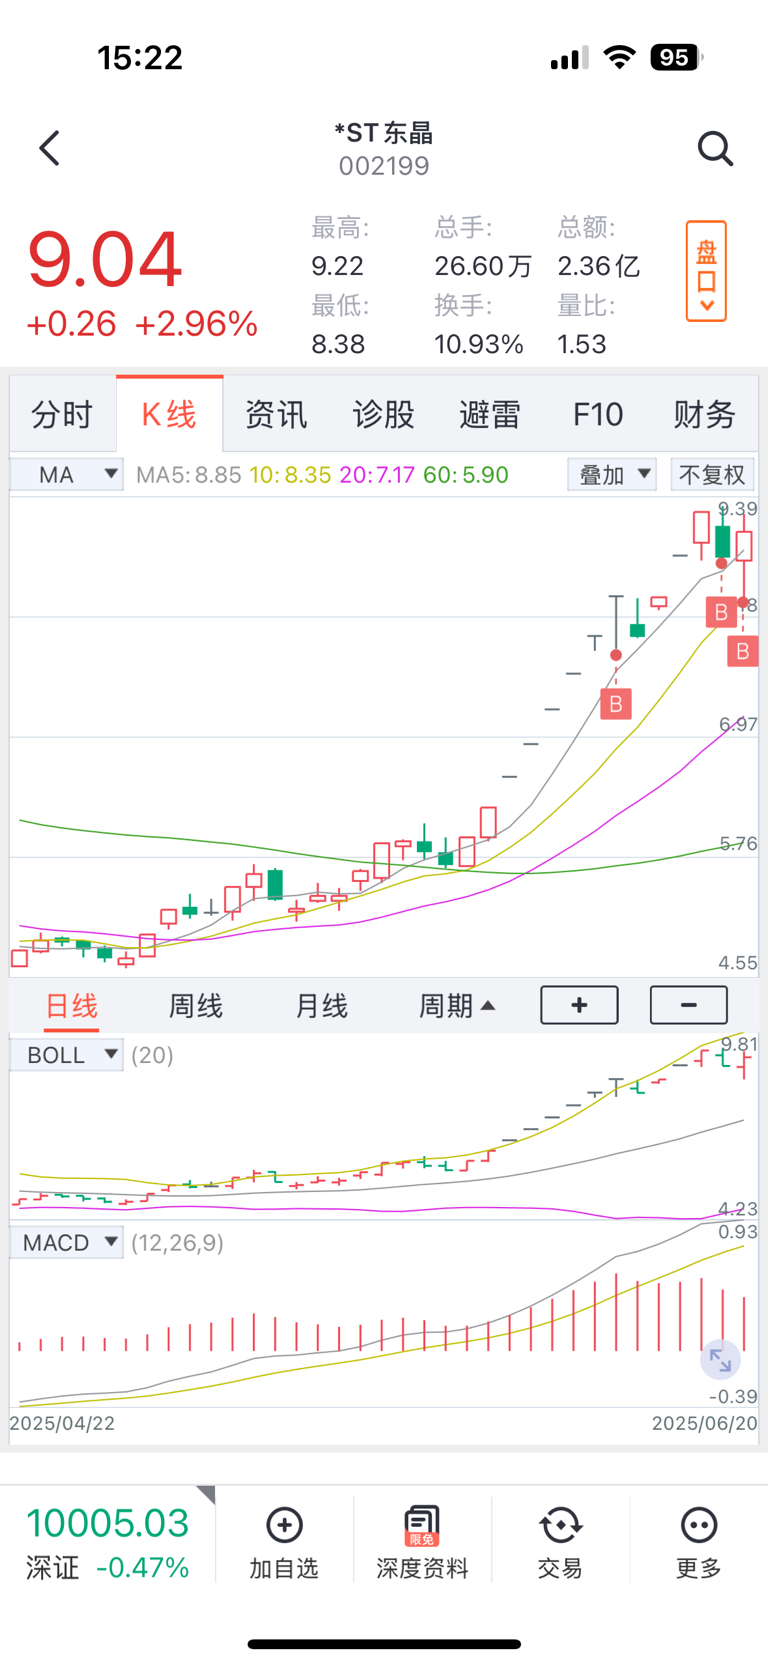Toggle the 不复权 adjustment option
Screen dimensions: 769x1665
(712, 474)
